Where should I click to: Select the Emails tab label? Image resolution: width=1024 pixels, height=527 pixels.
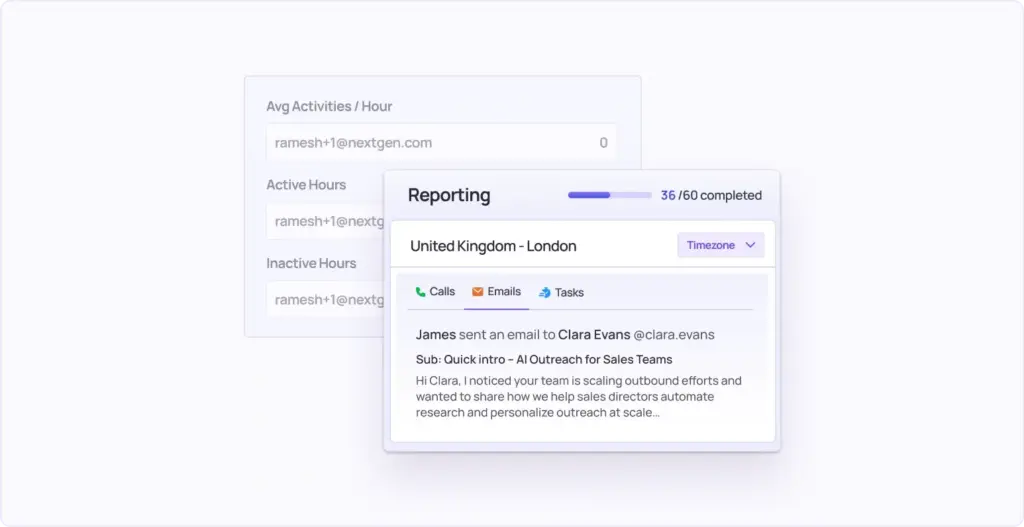pyautogui.click(x=504, y=292)
